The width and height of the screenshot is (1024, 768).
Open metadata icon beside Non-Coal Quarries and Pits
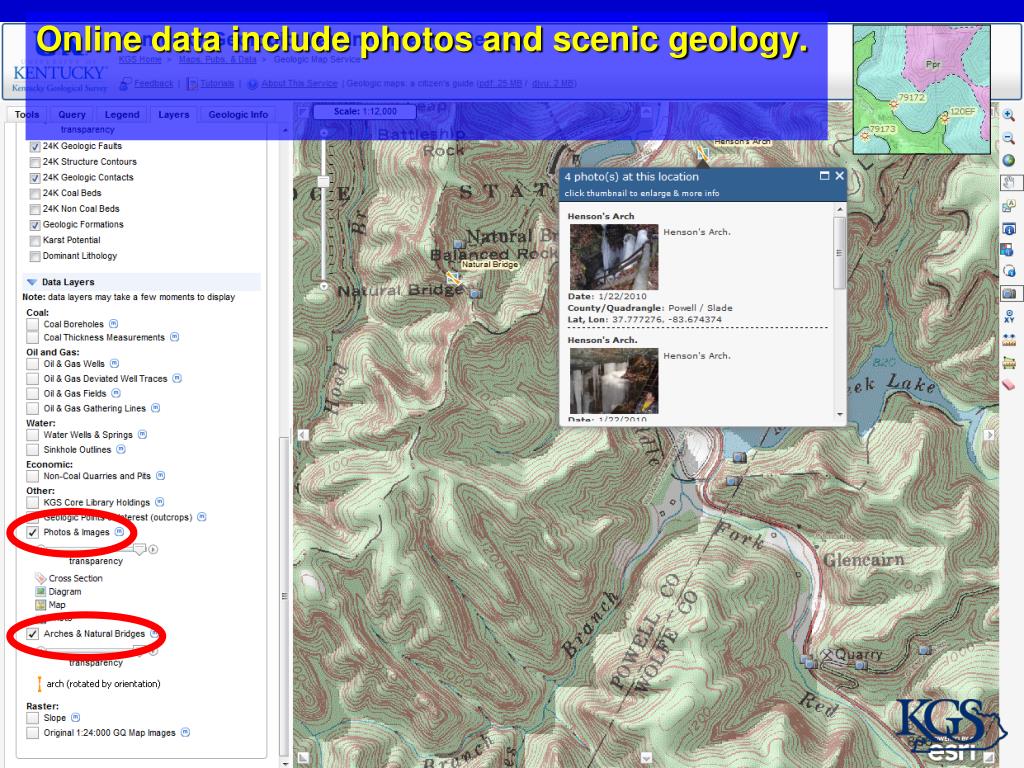[x=161, y=476]
